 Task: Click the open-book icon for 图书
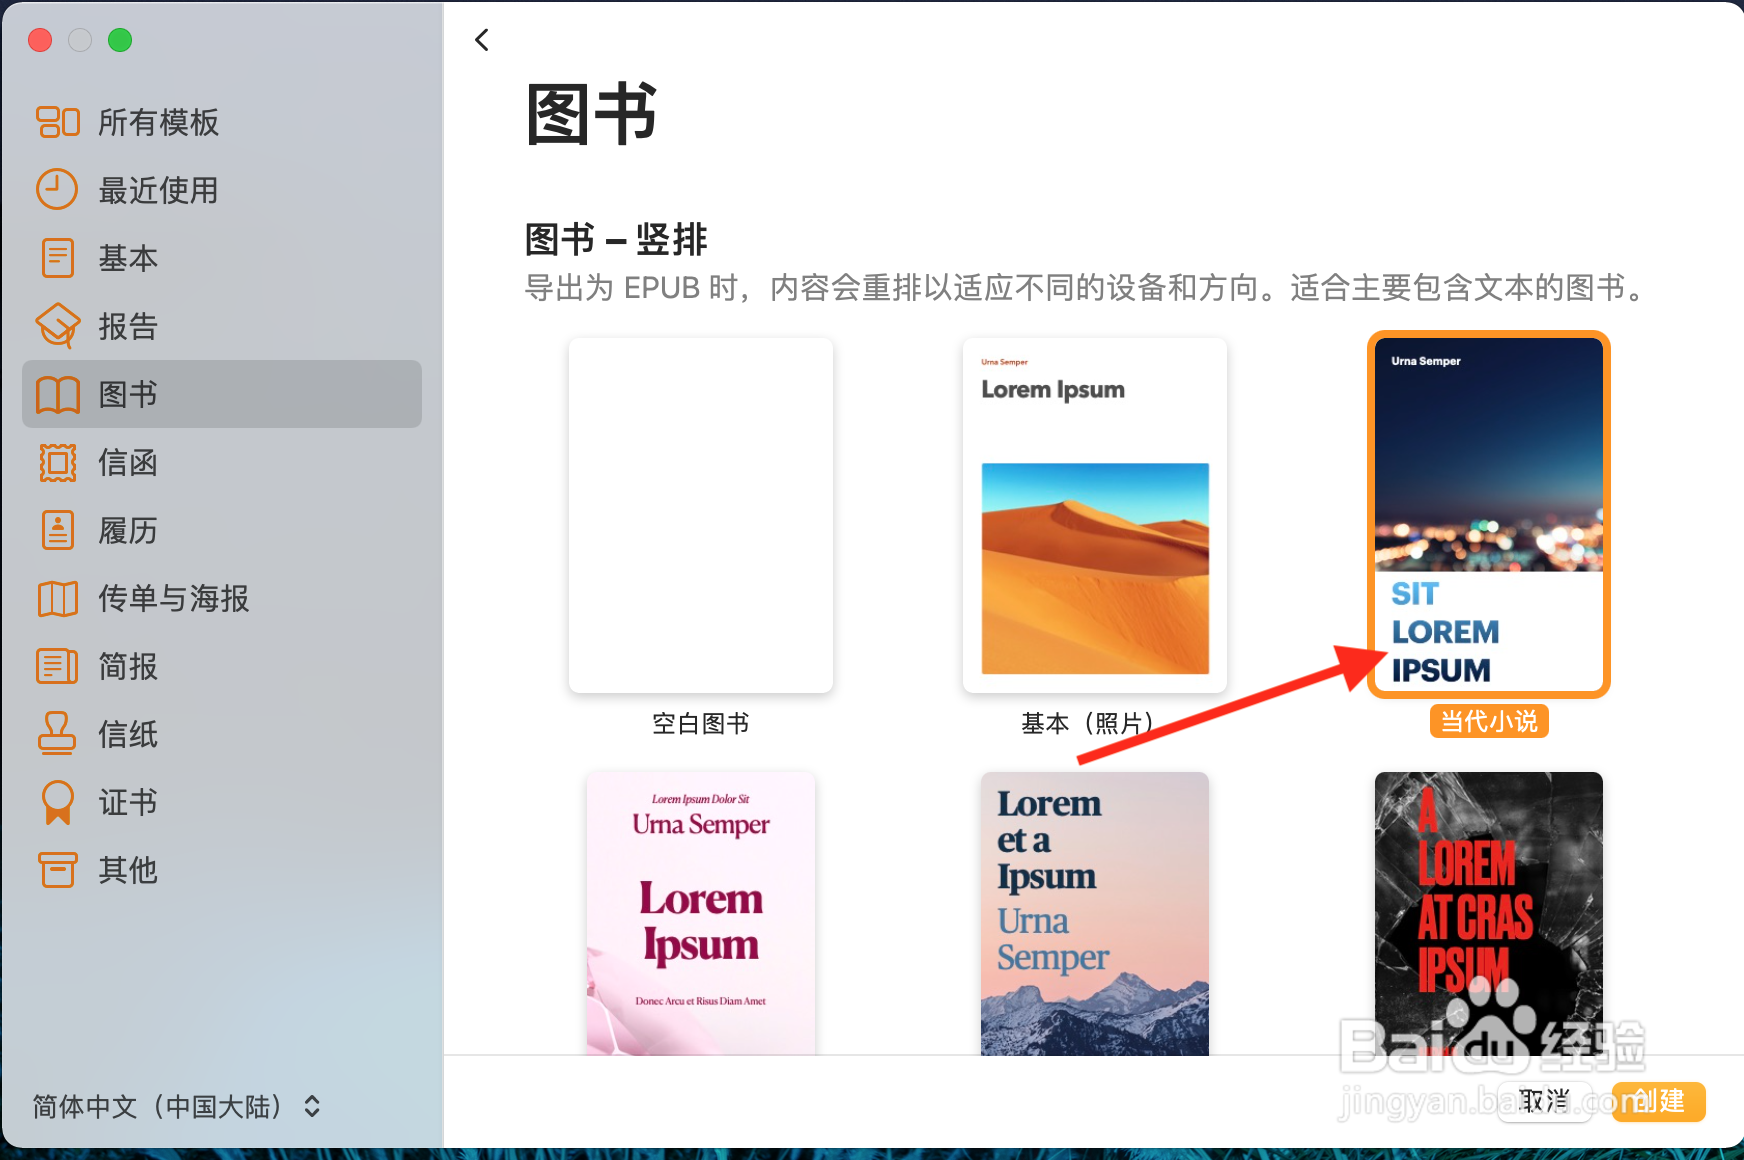click(x=57, y=394)
